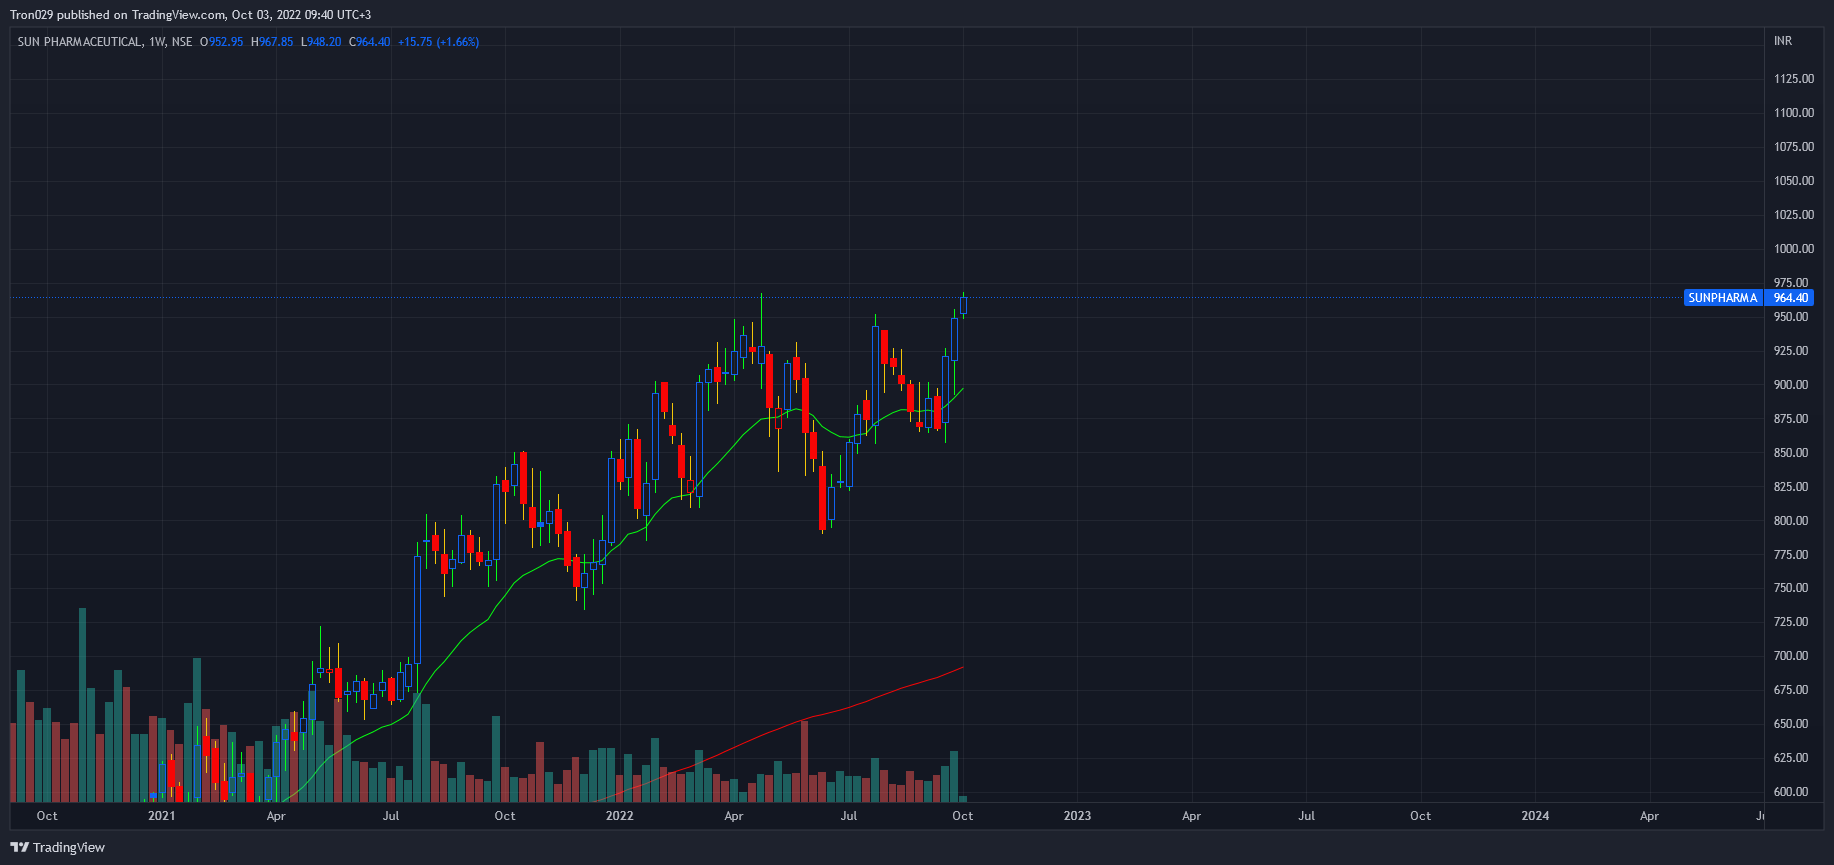
Task: Click the SUNPHARMA price label tag
Action: tap(1722, 298)
